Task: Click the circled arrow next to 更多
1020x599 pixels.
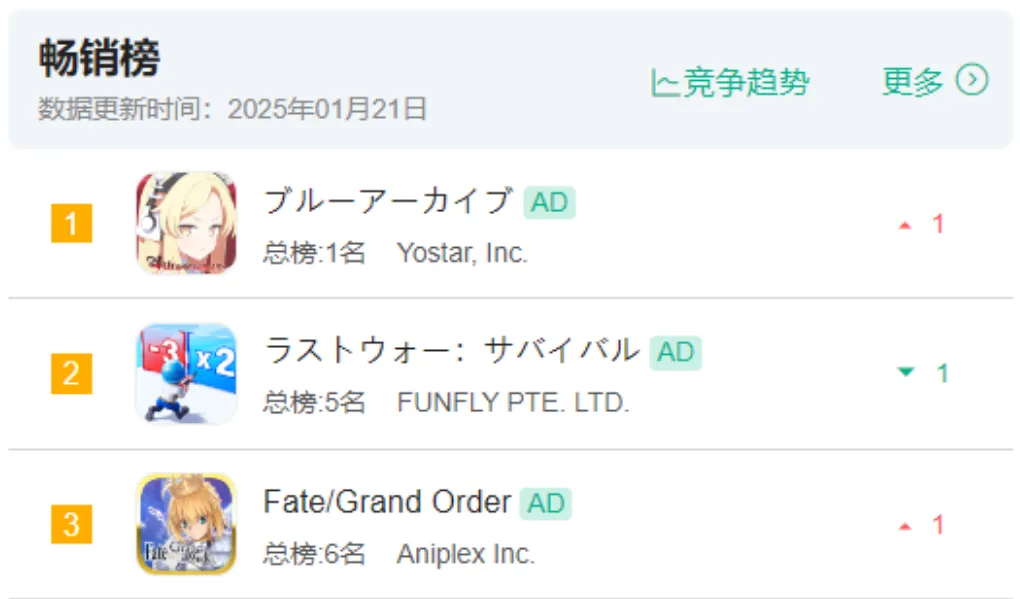Action: [972, 80]
